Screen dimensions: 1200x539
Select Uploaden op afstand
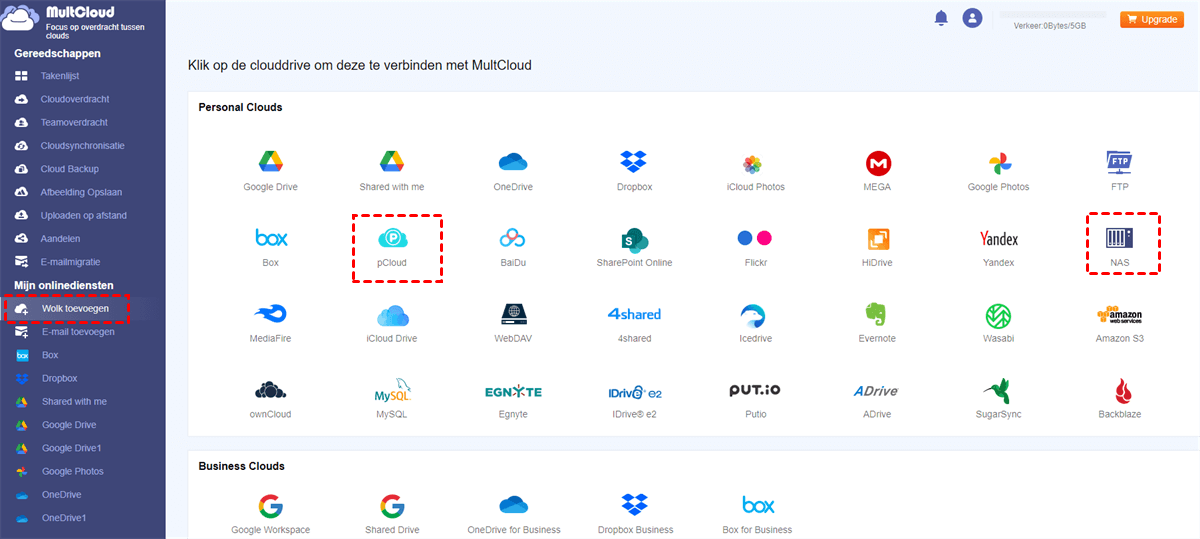click(82, 215)
